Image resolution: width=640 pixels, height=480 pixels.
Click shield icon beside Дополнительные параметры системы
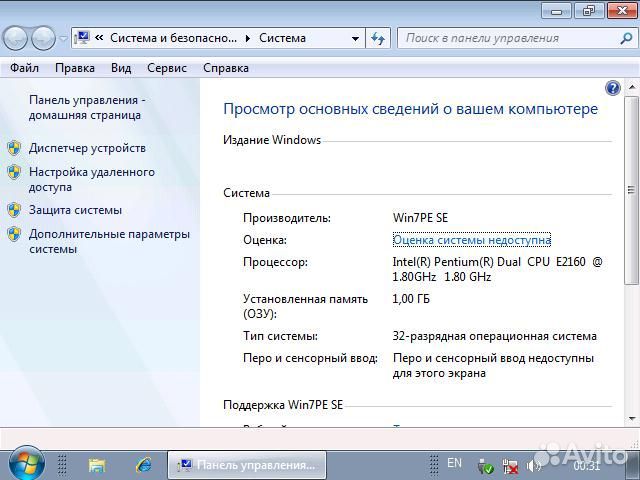14,234
